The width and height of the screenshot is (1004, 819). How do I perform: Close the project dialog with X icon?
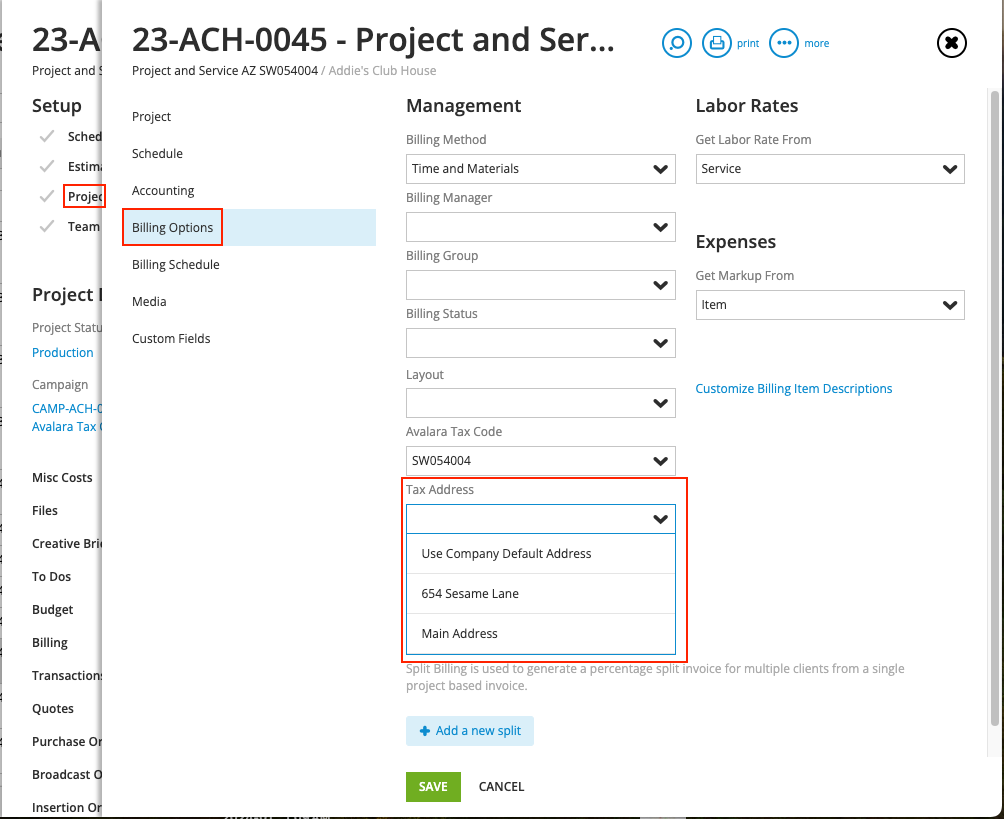[x=952, y=43]
